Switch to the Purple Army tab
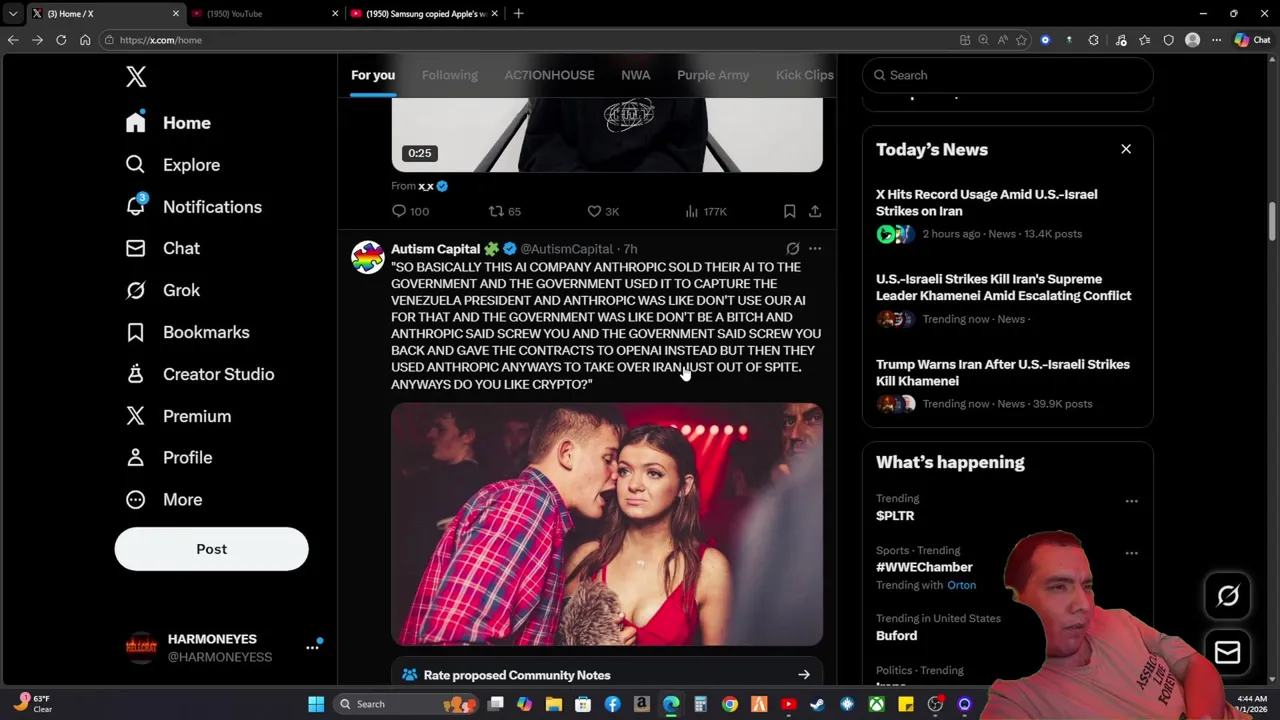 pyautogui.click(x=713, y=75)
